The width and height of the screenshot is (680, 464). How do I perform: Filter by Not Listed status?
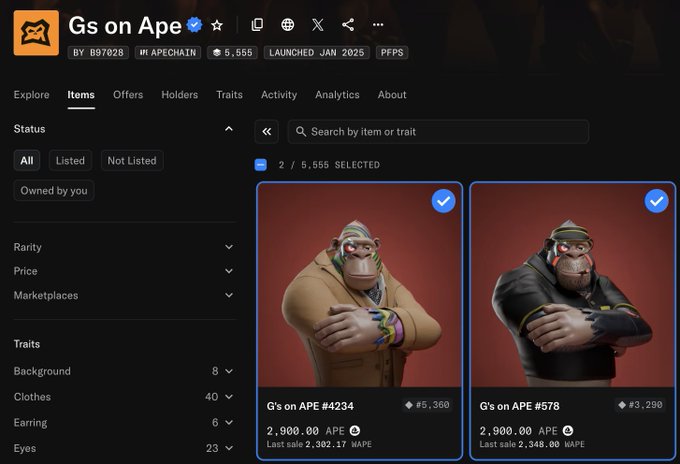pyautogui.click(x=132, y=160)
